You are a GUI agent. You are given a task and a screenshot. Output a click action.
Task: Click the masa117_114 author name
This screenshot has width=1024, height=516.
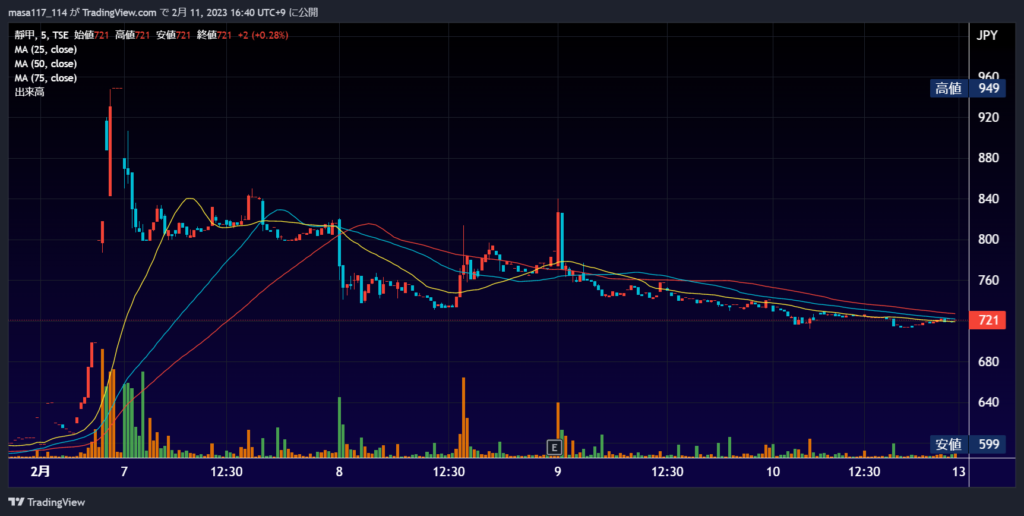pos(37,12)
